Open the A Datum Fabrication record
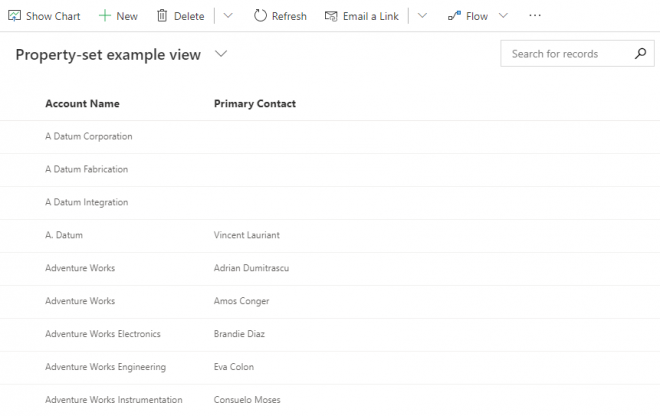Screen dimensions: 660x416 pyautogui.click(x=86, y=169)
